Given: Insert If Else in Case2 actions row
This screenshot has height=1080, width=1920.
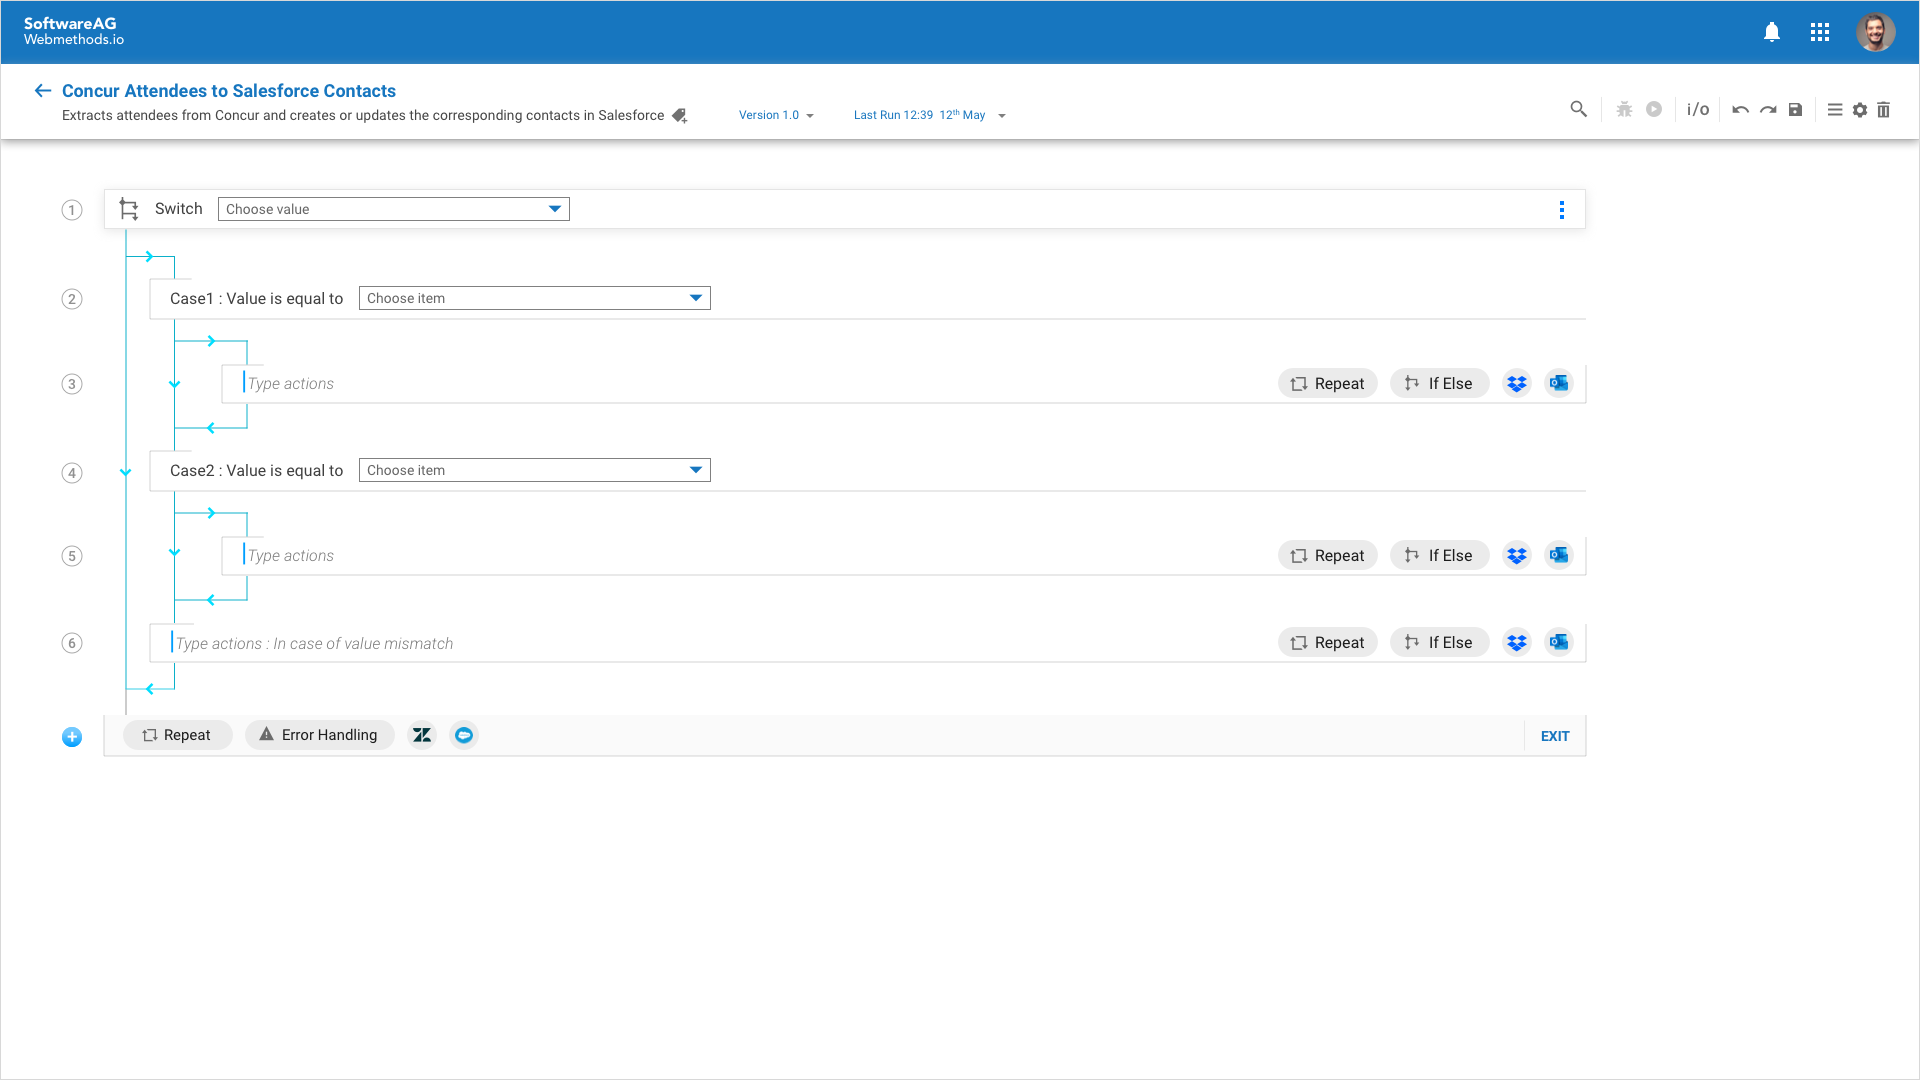Looking at the screenshot, I should point(1439,555).
